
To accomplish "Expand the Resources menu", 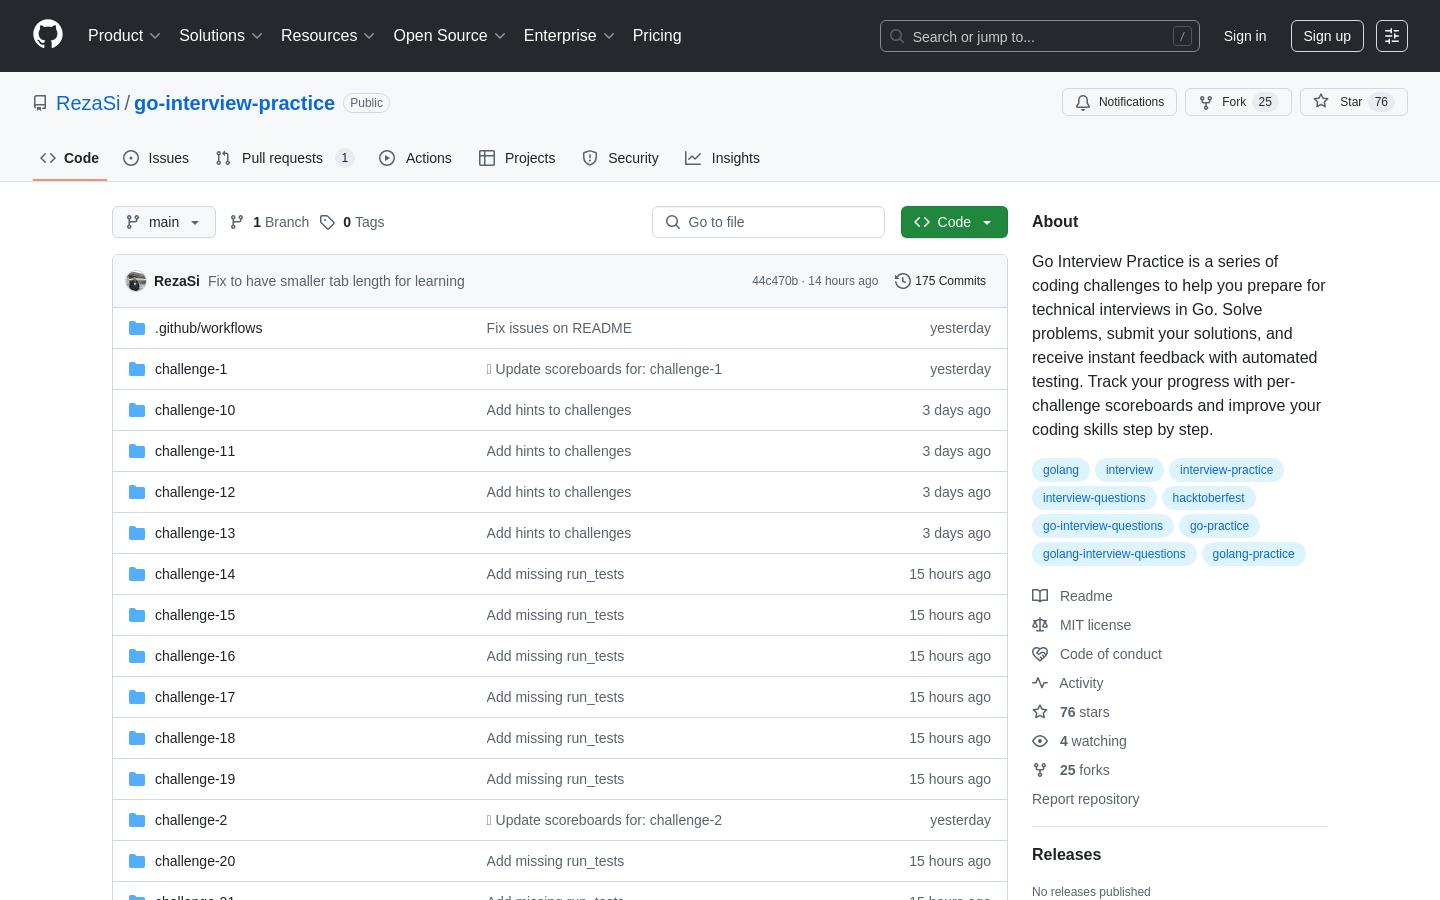I will coord(328,36).
